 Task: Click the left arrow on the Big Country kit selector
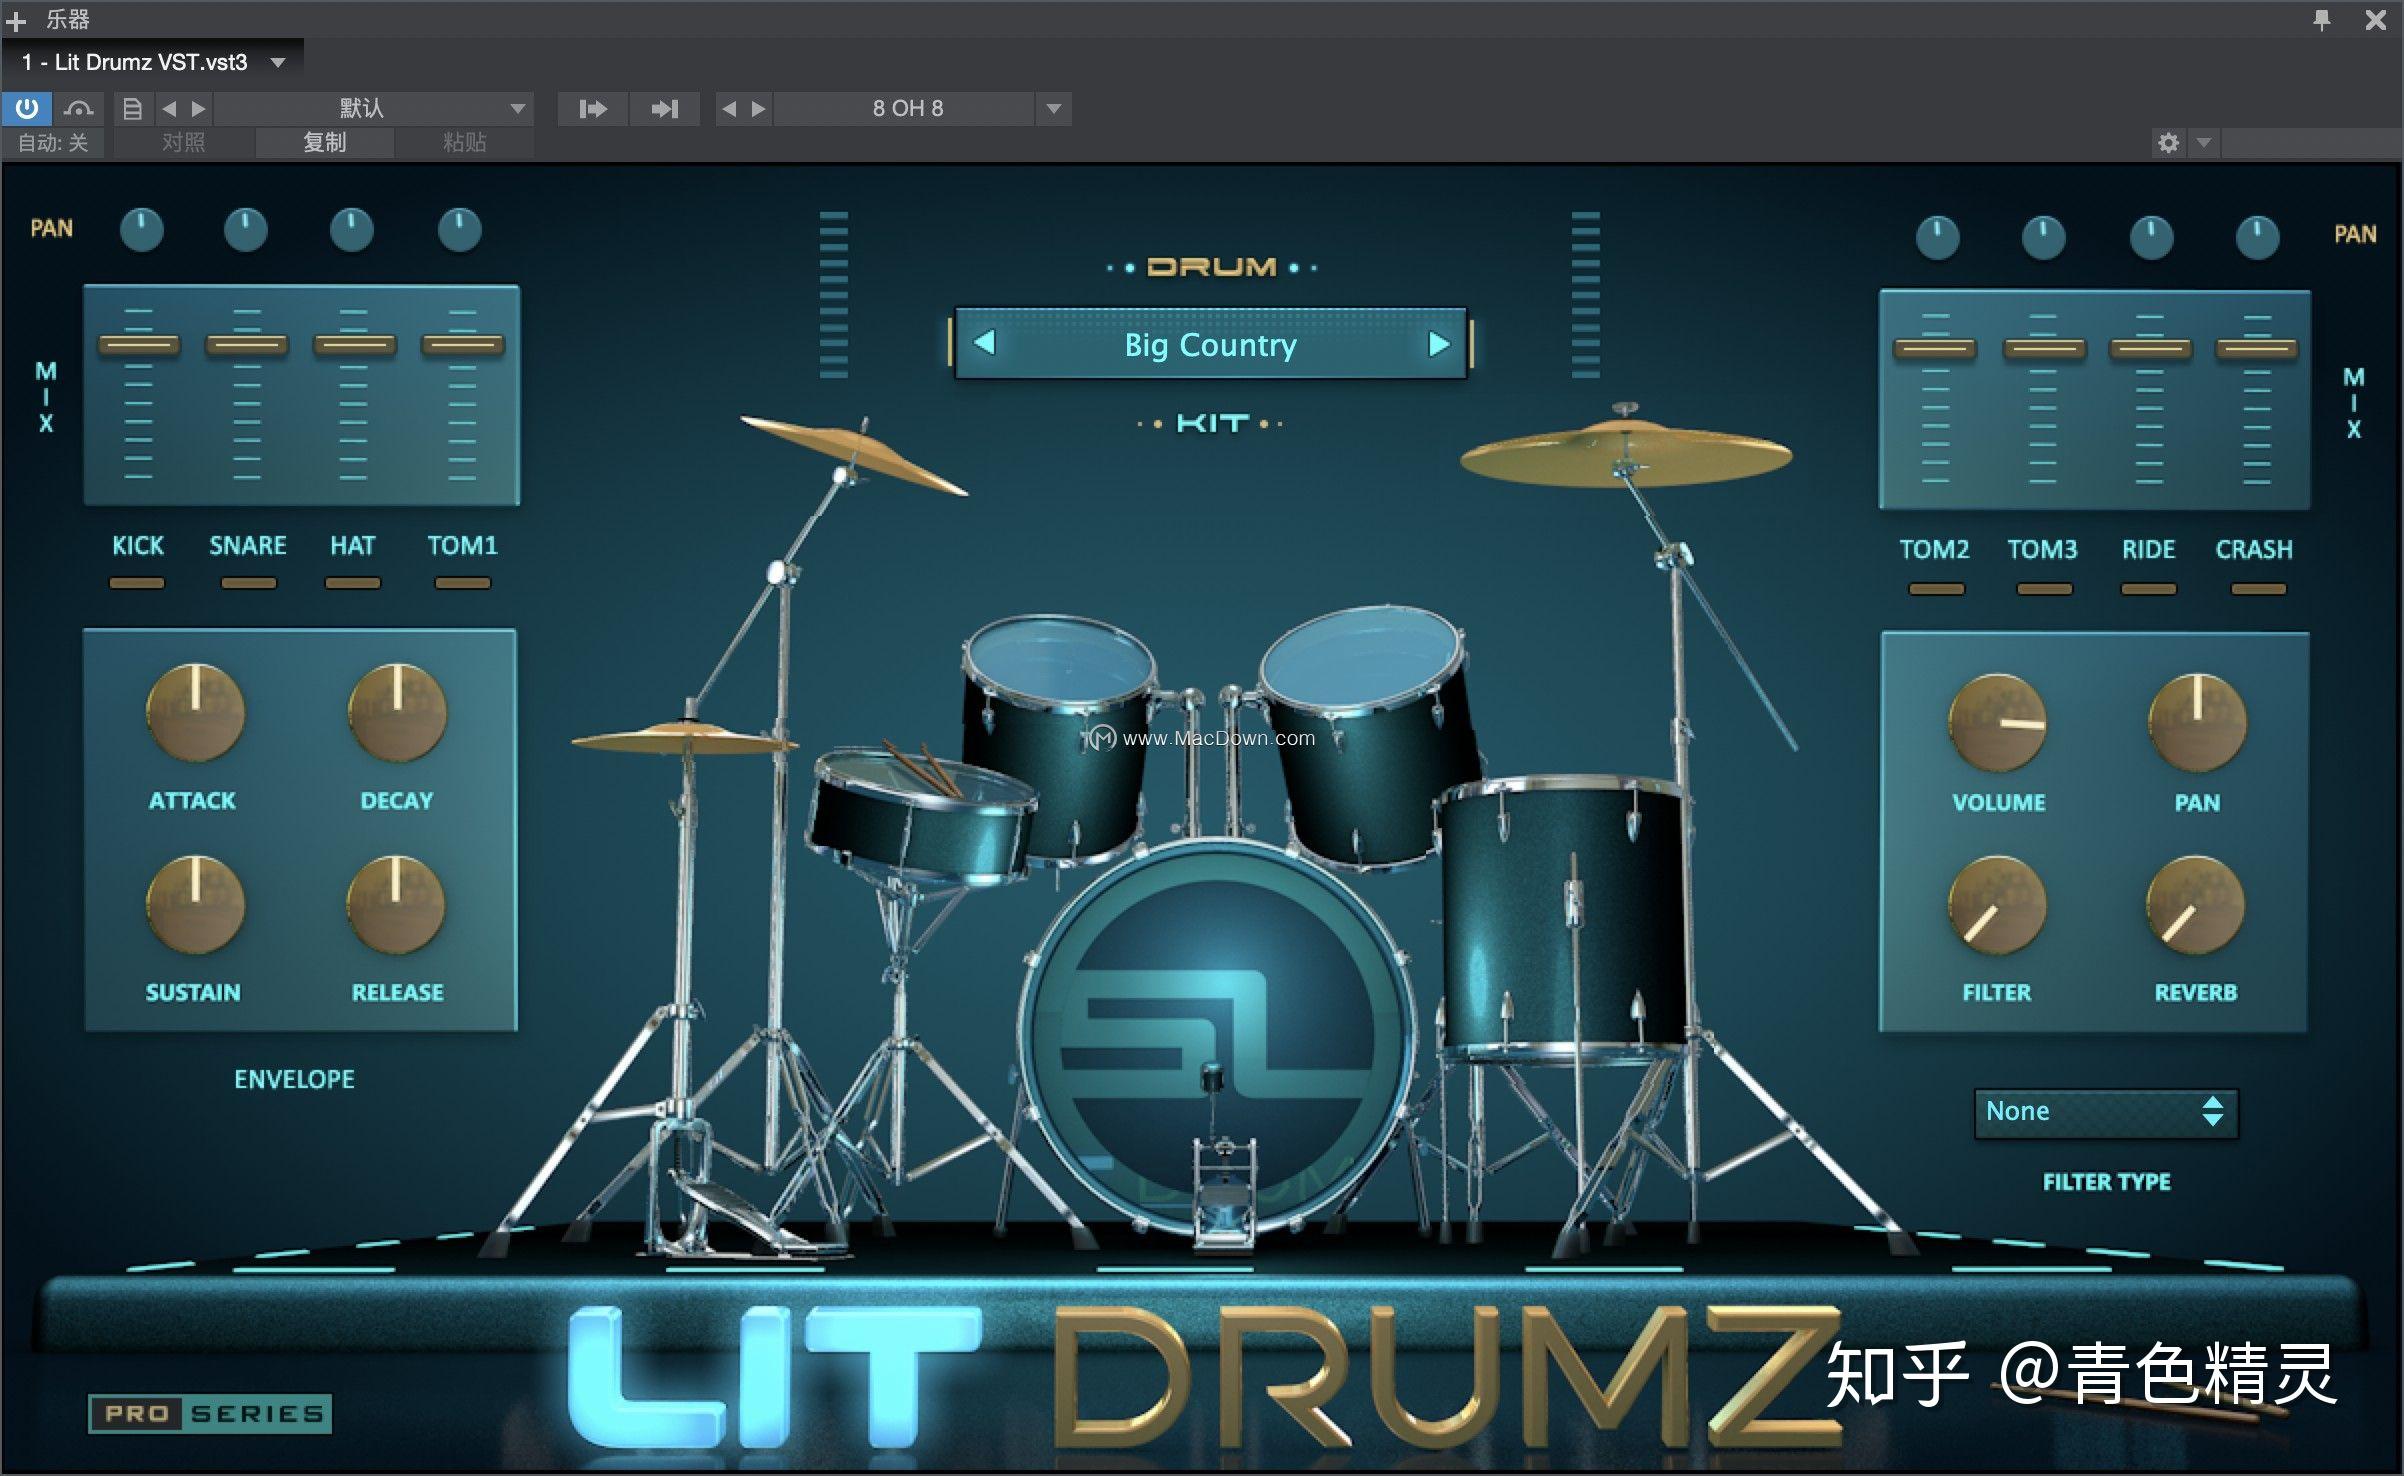(x=985, y=345)
